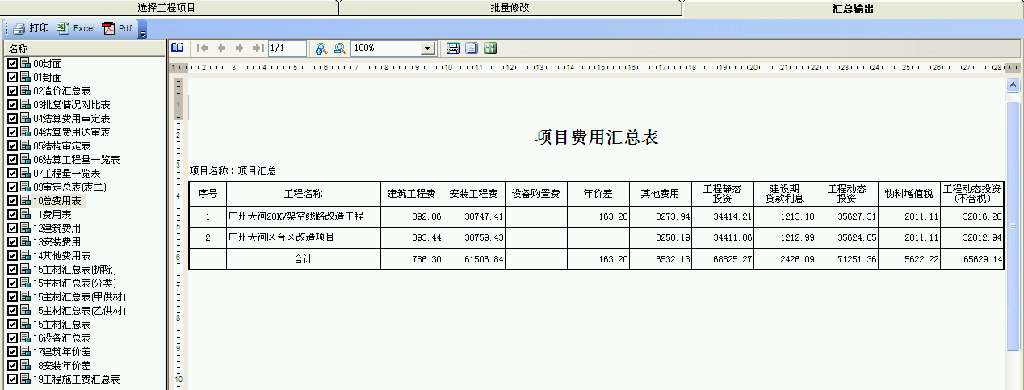Click the binoculars find icon
Viewport: 1024px width, 390px height.
(x=321, y=48)
